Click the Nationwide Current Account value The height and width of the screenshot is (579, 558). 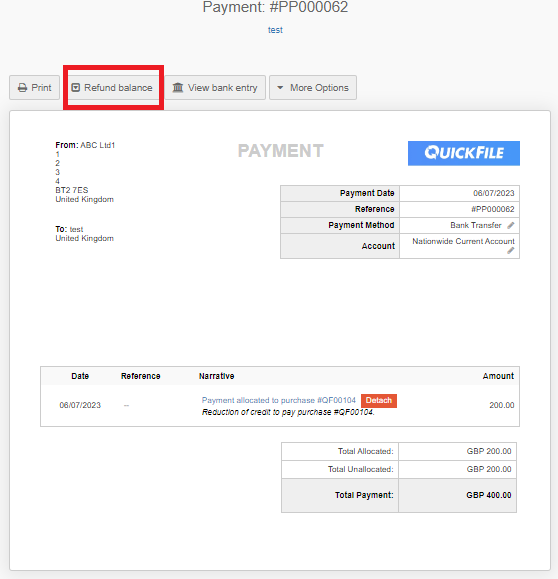click(463, 241)
